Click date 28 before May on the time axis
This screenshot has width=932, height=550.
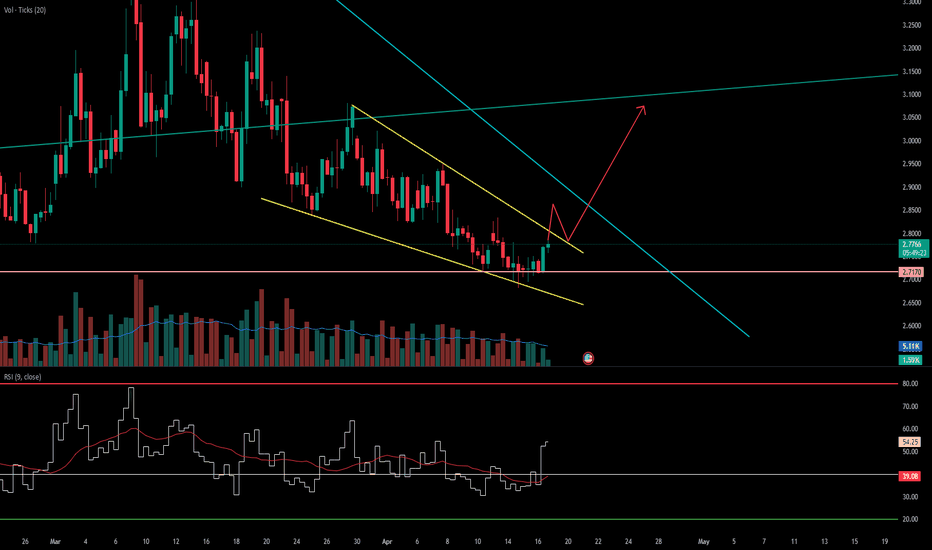coord(659,542)
